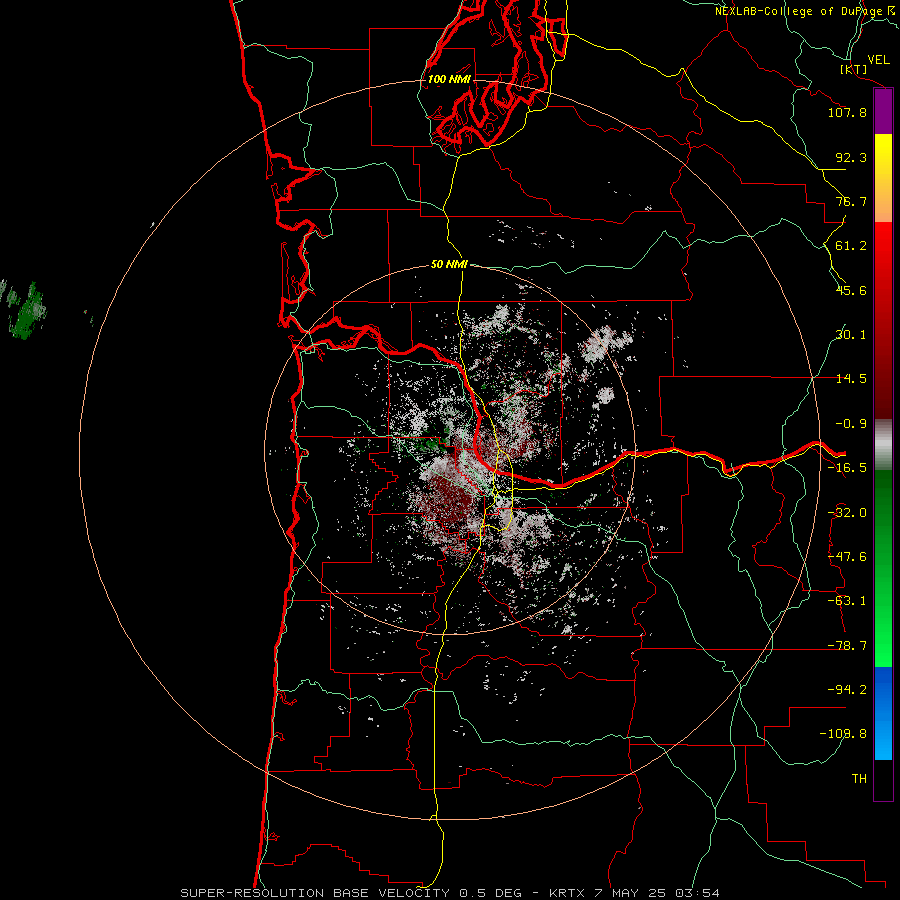Screen dimensions: 900x900
Task: Click the 30.1 velocity scale label
Action: click(x=851, y=335)
